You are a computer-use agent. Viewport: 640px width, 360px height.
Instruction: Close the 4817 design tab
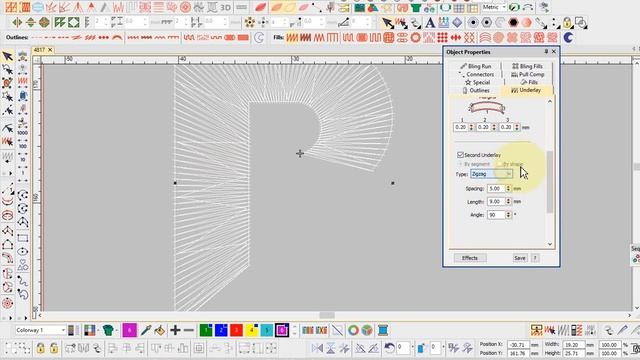(50, 50)
